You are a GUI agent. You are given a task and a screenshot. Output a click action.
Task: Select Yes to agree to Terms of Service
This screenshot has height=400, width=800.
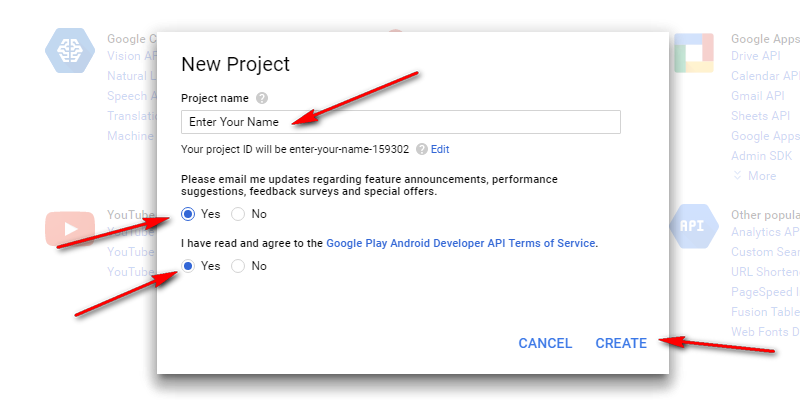coord(188,266)
